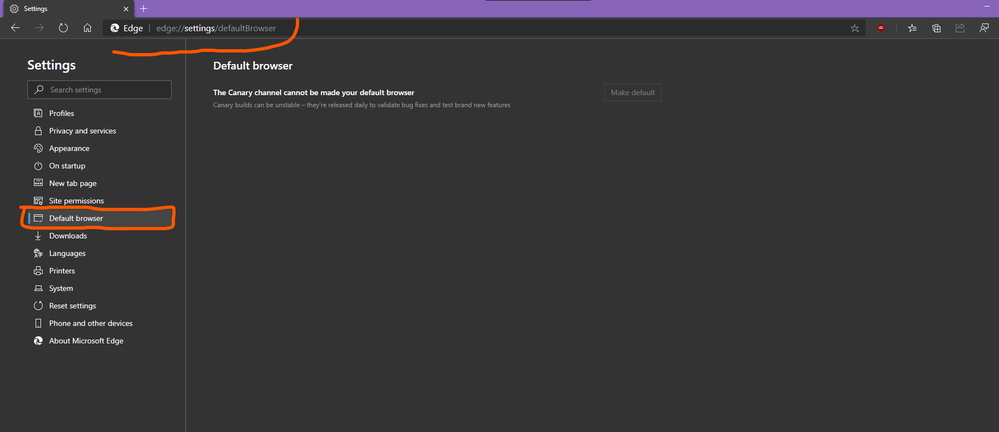
Task: Add this page to favorites star
Action: pos(854,28)
